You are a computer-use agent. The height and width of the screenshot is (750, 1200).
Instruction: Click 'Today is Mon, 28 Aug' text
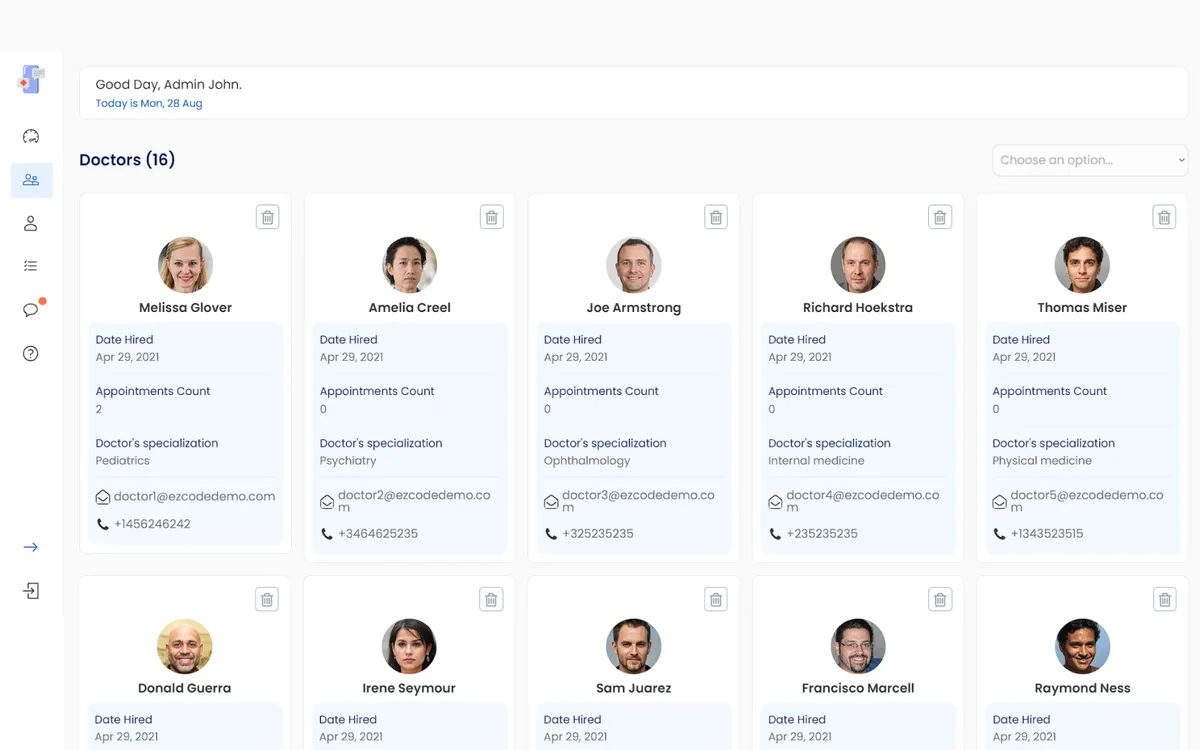(x=149, y=103)
